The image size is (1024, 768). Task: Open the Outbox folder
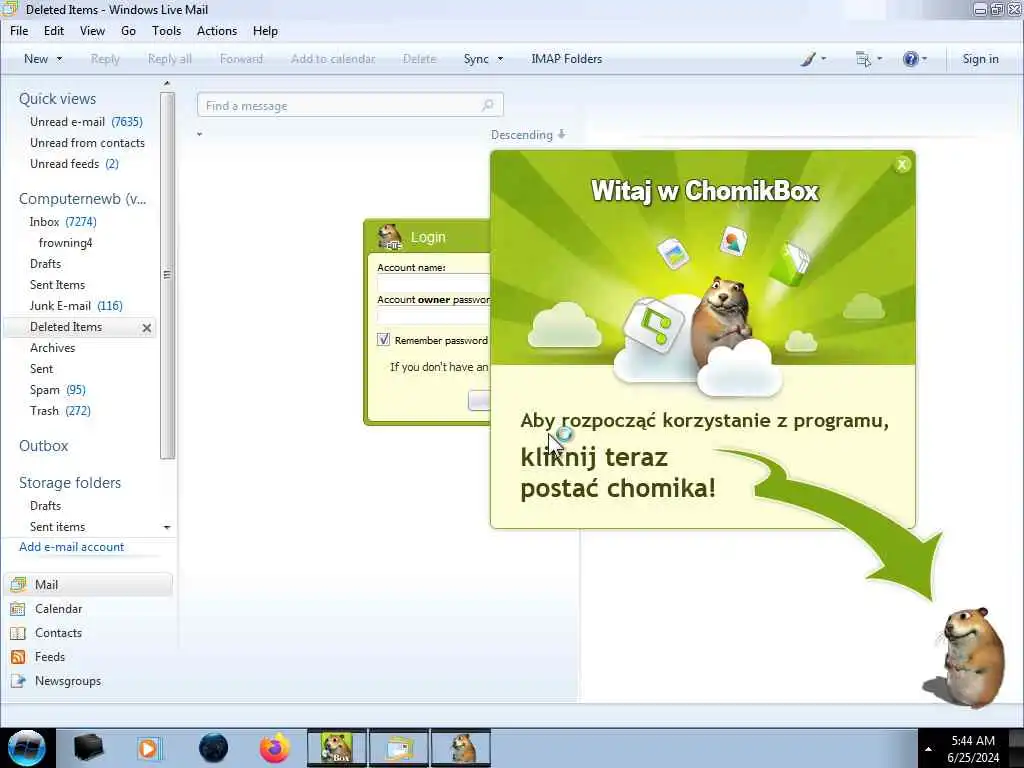point(43,446)
